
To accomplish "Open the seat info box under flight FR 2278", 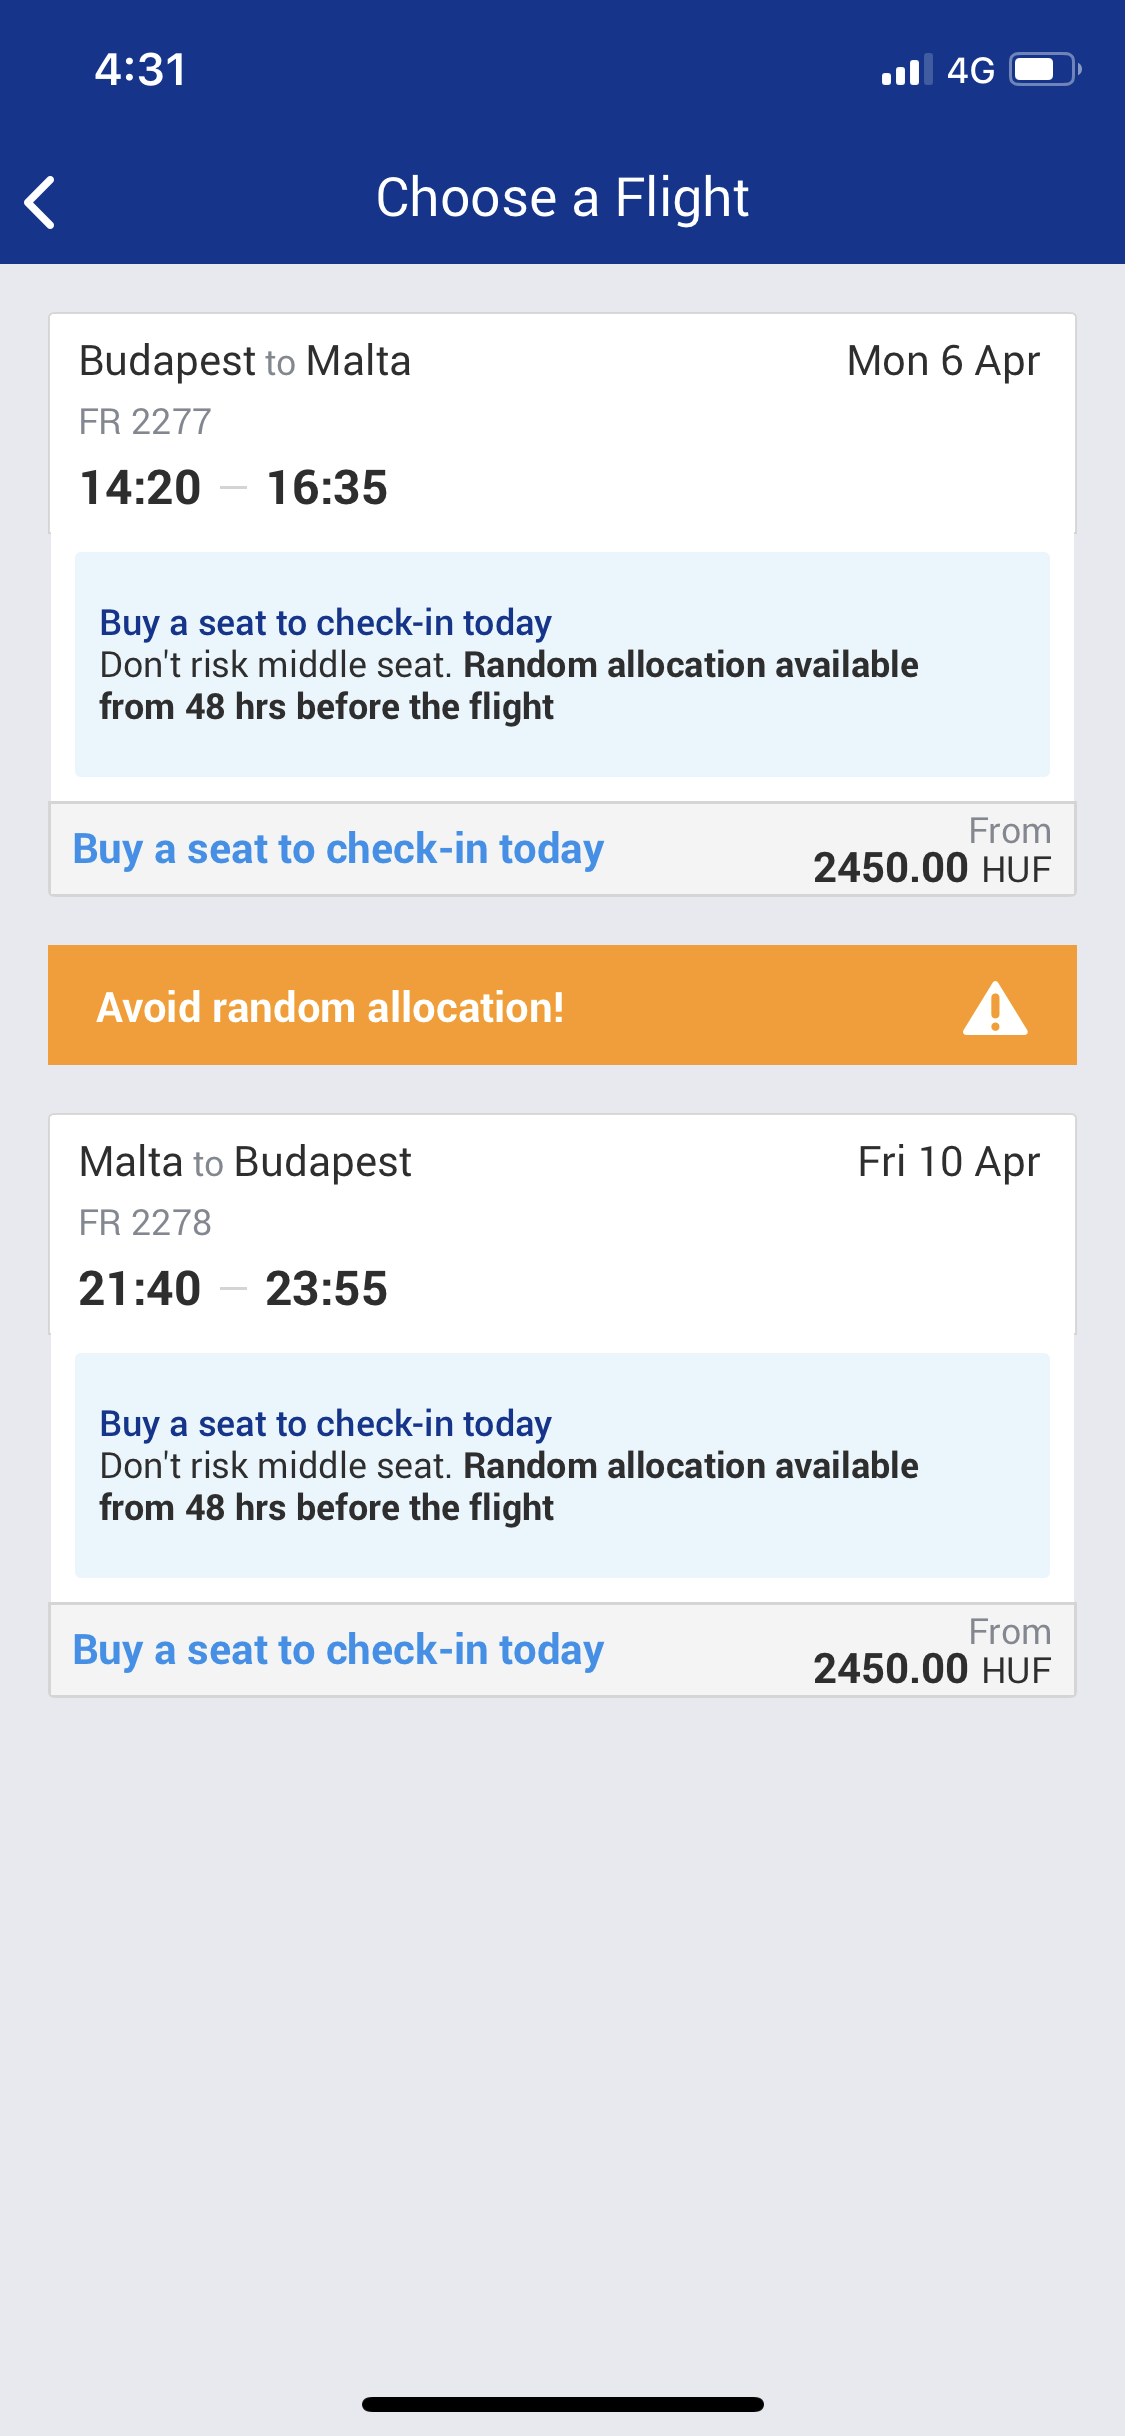I will click(x=562, y=1466).
